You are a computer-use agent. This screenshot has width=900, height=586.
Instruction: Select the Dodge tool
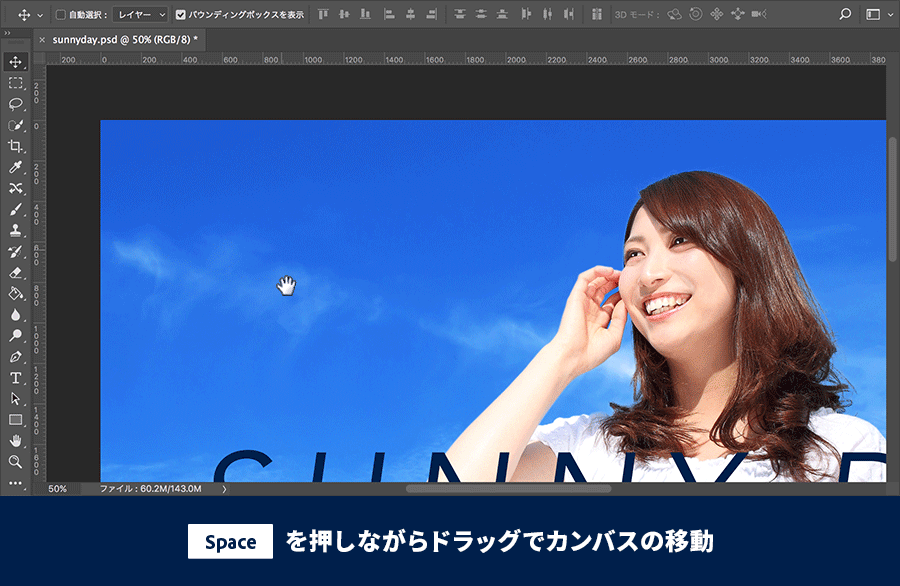(15, 335)
